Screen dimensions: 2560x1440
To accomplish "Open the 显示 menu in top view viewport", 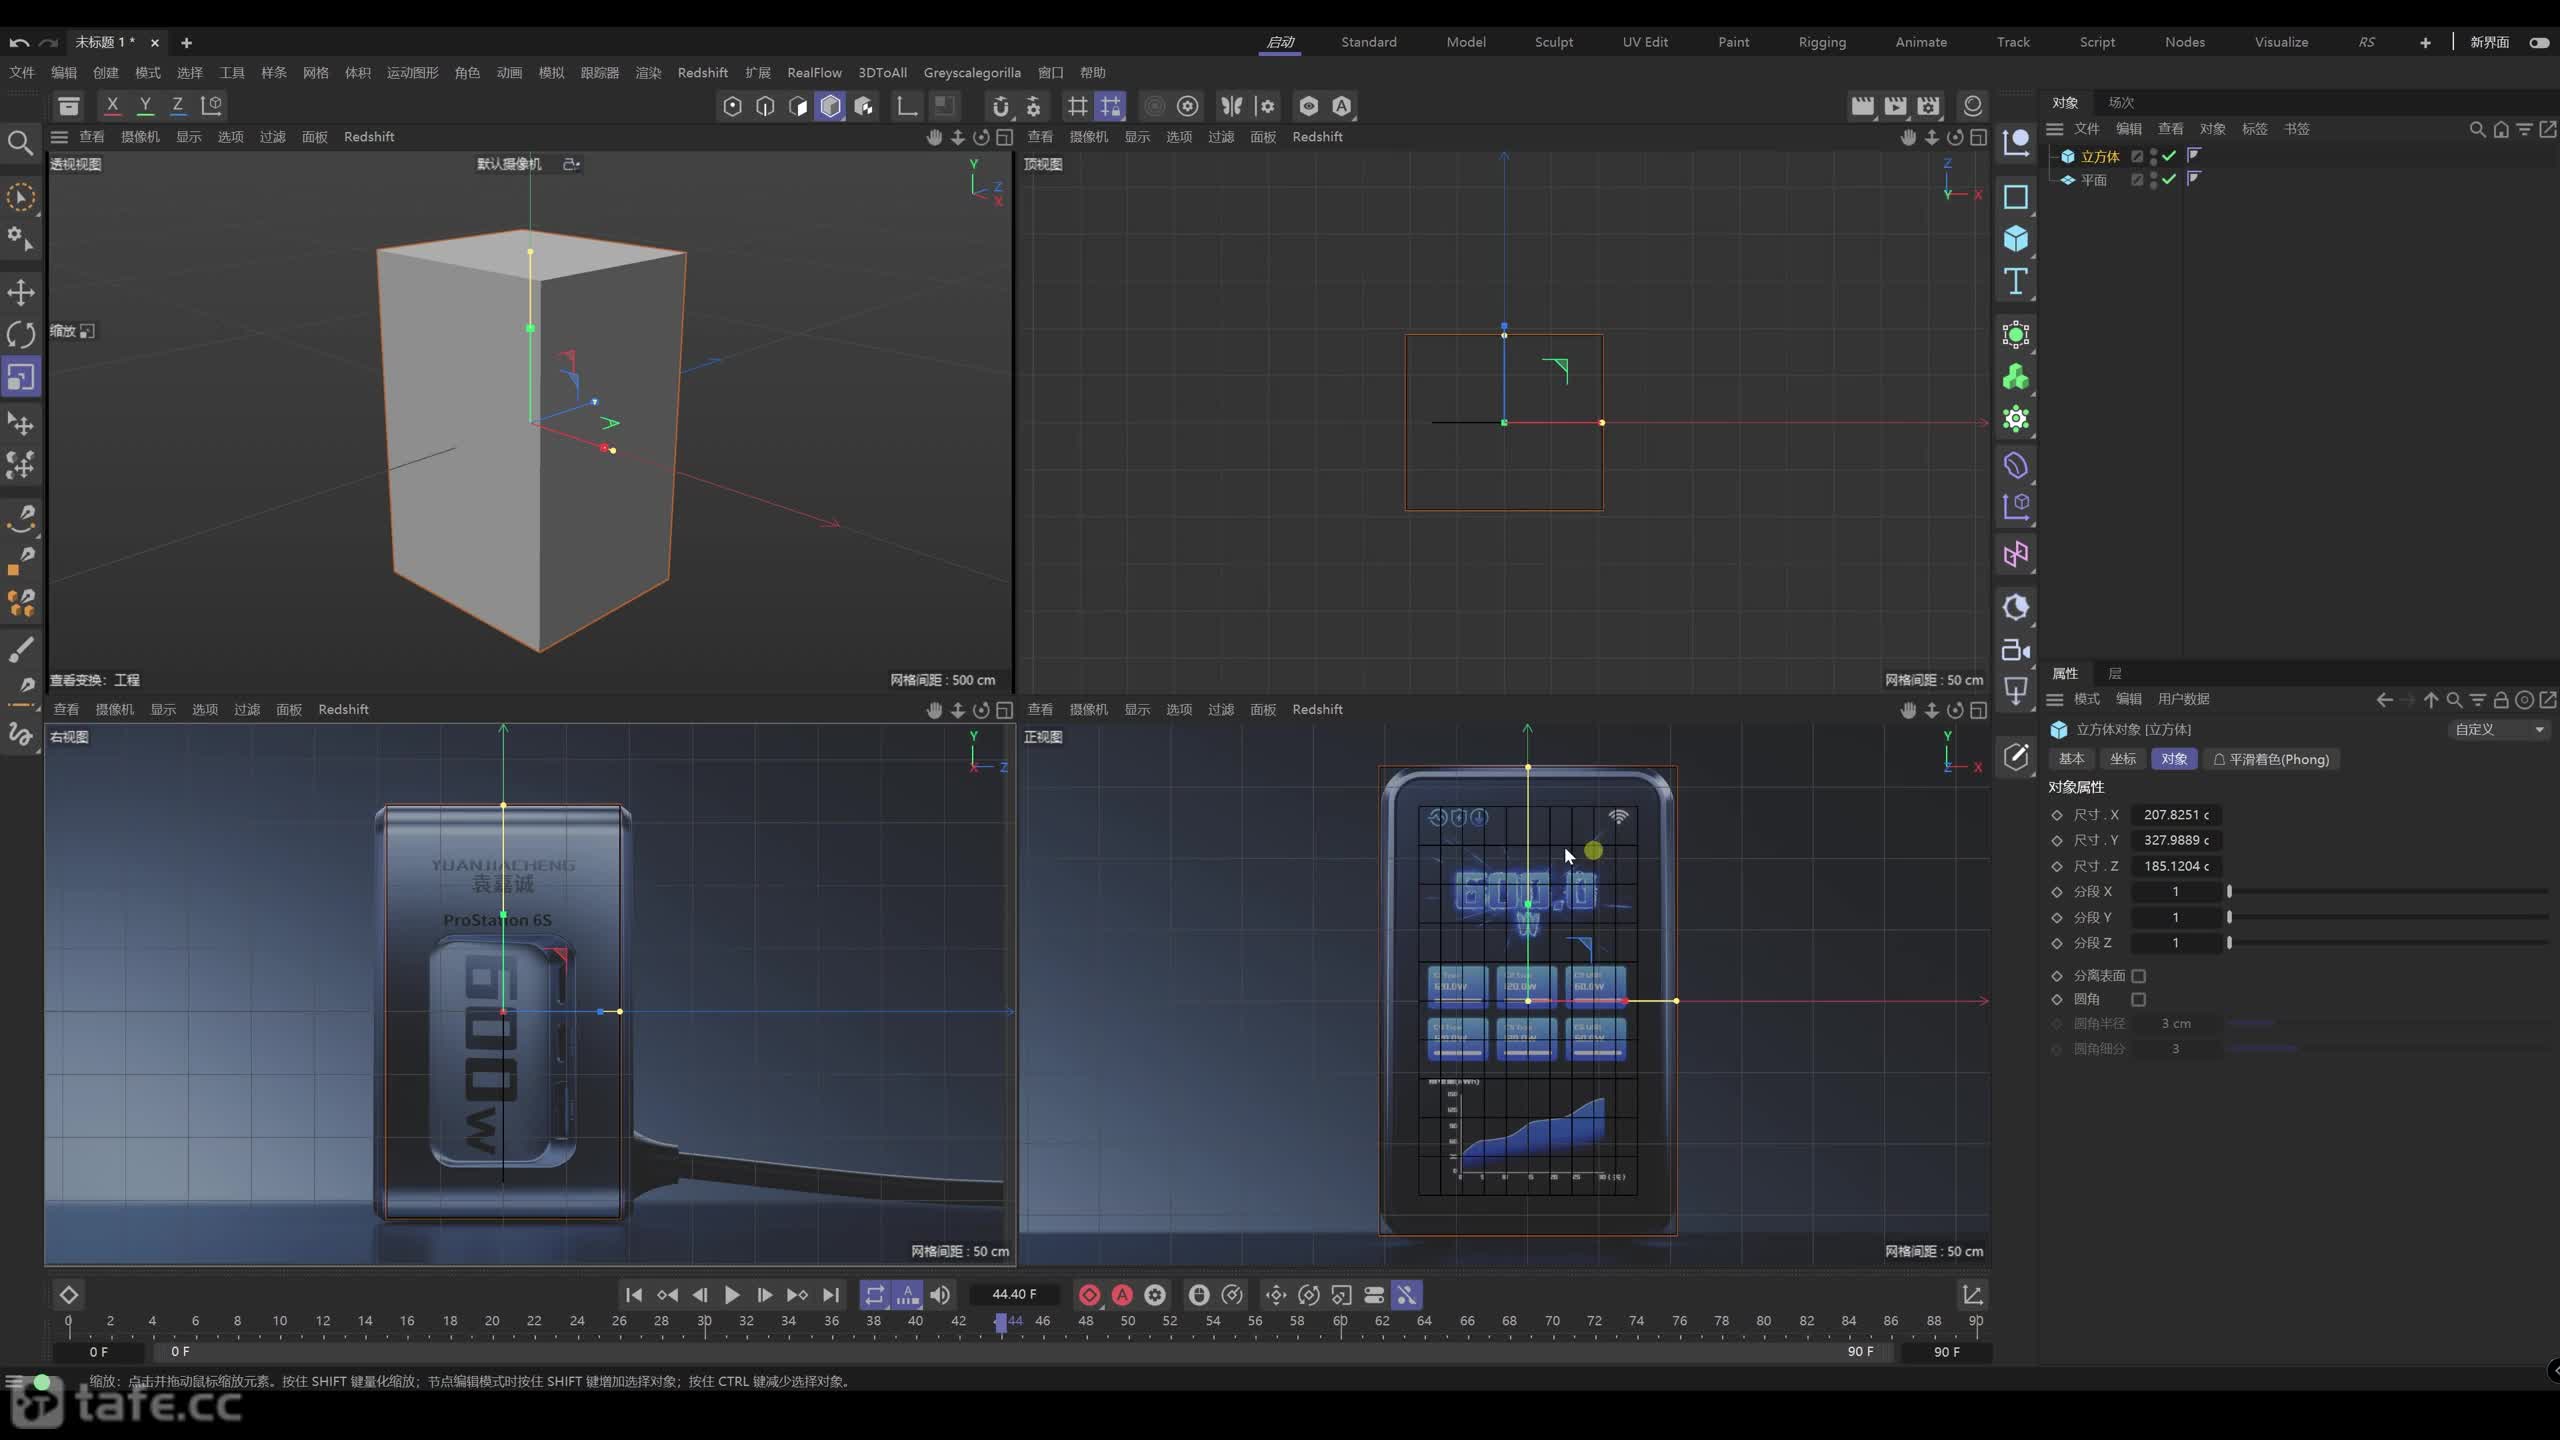I will 1137,137.
